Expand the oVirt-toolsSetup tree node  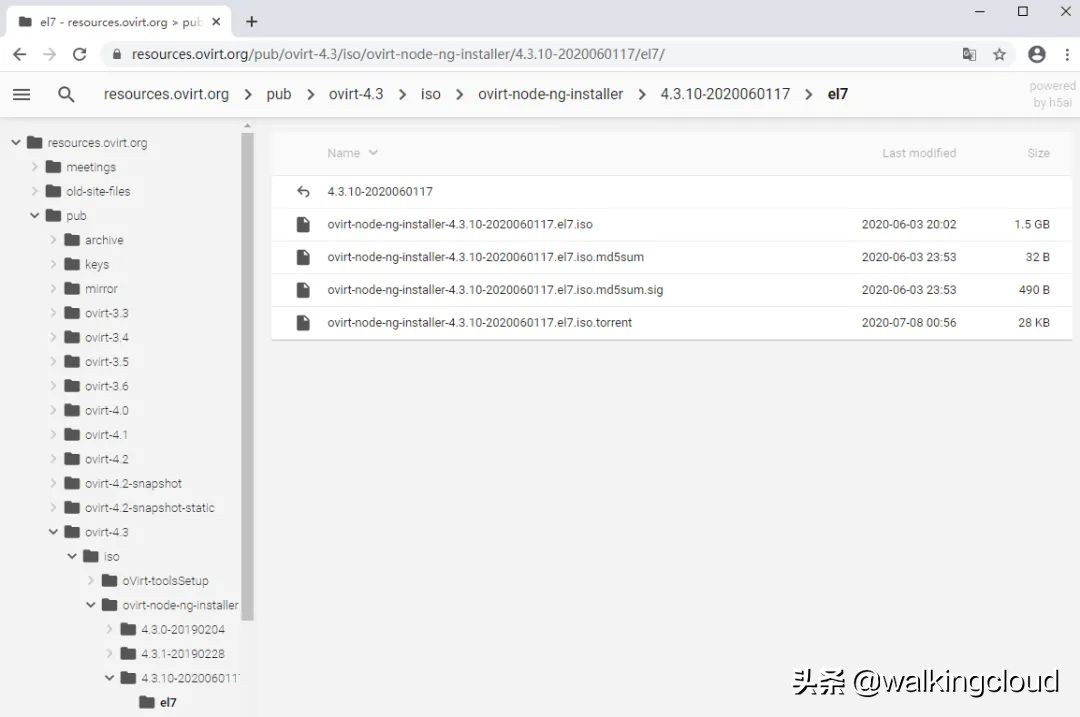click(x=90, y=580)
